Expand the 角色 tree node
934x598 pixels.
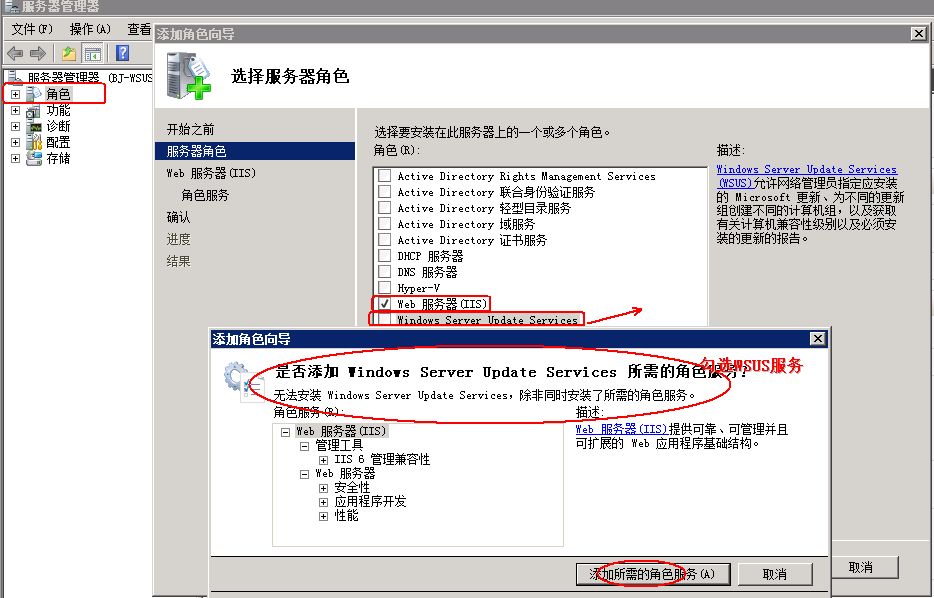[15, 94]
